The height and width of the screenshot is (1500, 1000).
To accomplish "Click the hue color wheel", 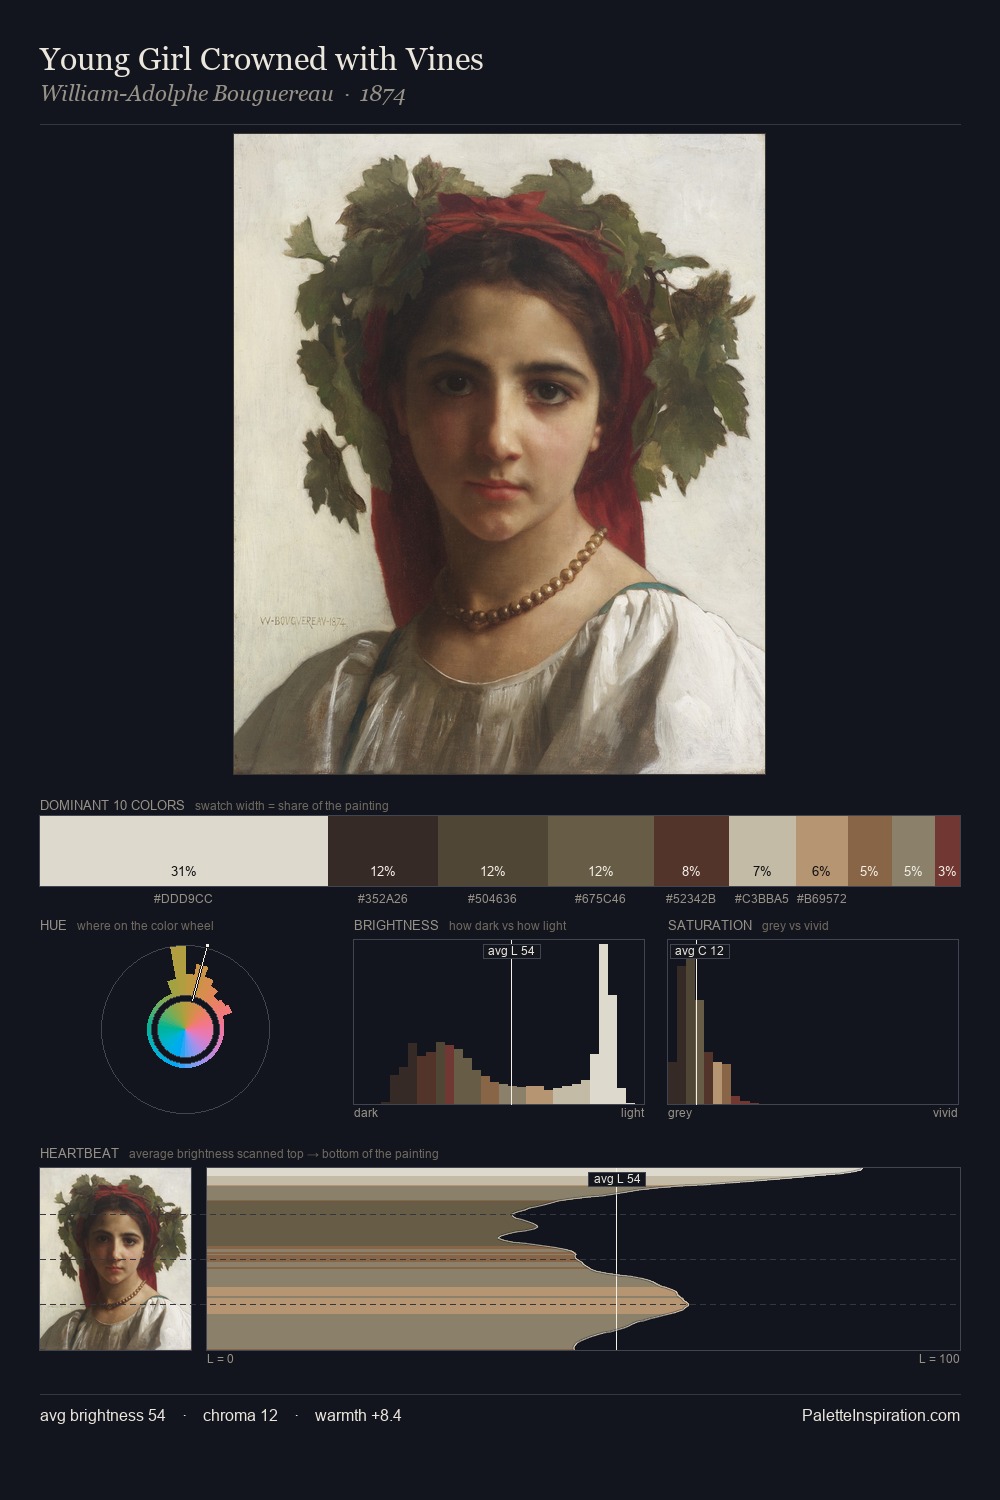I will coord(185,1029).
